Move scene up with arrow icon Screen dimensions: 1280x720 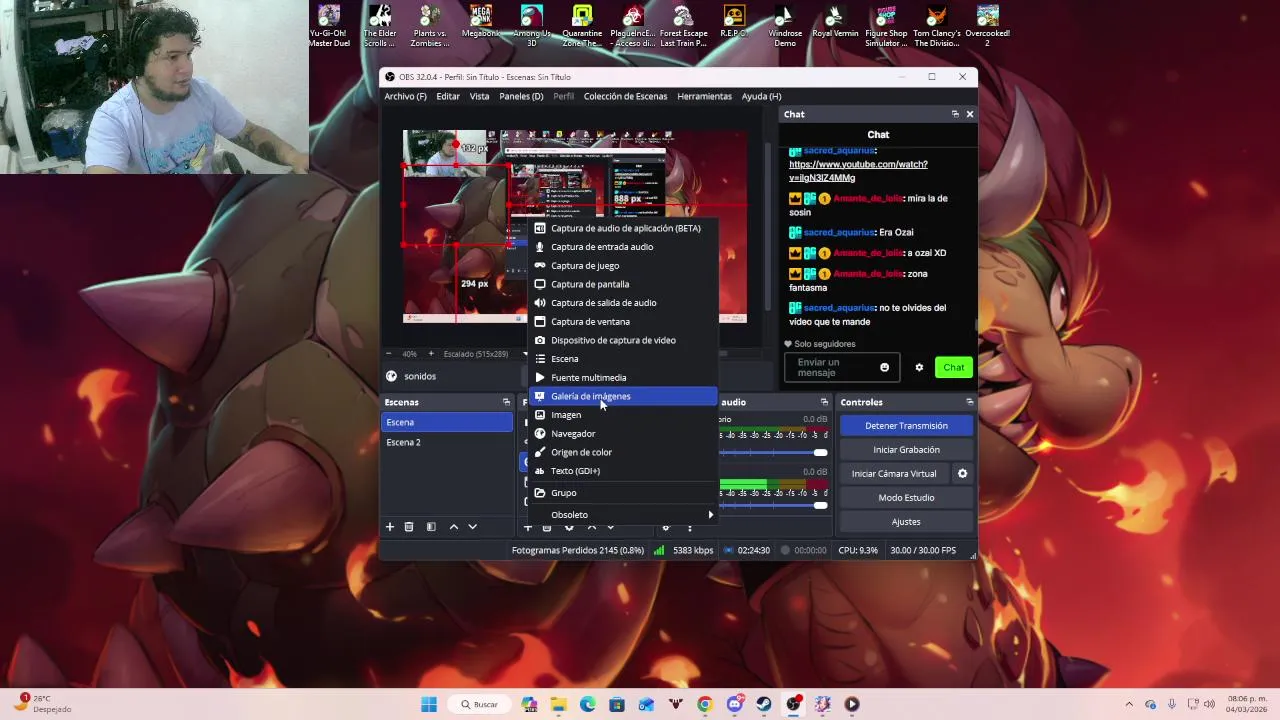[453, 527]
